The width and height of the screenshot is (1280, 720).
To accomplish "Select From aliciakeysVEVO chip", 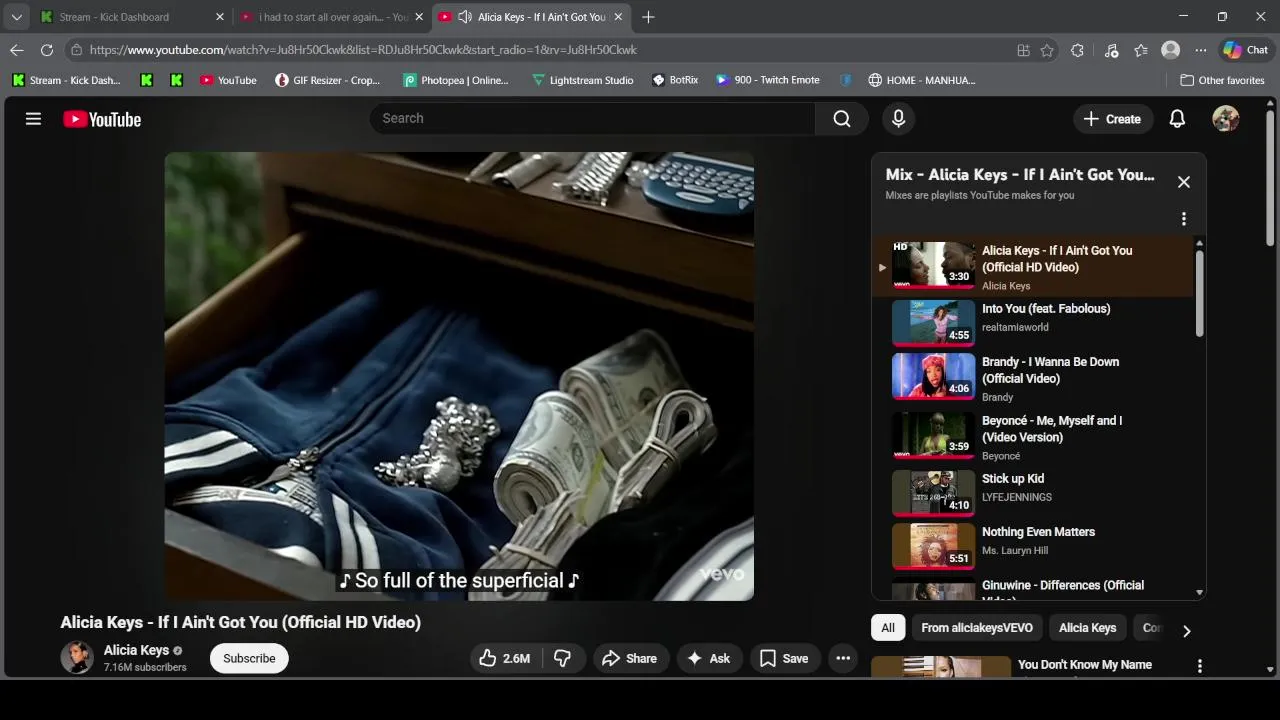I will [977, 628].
